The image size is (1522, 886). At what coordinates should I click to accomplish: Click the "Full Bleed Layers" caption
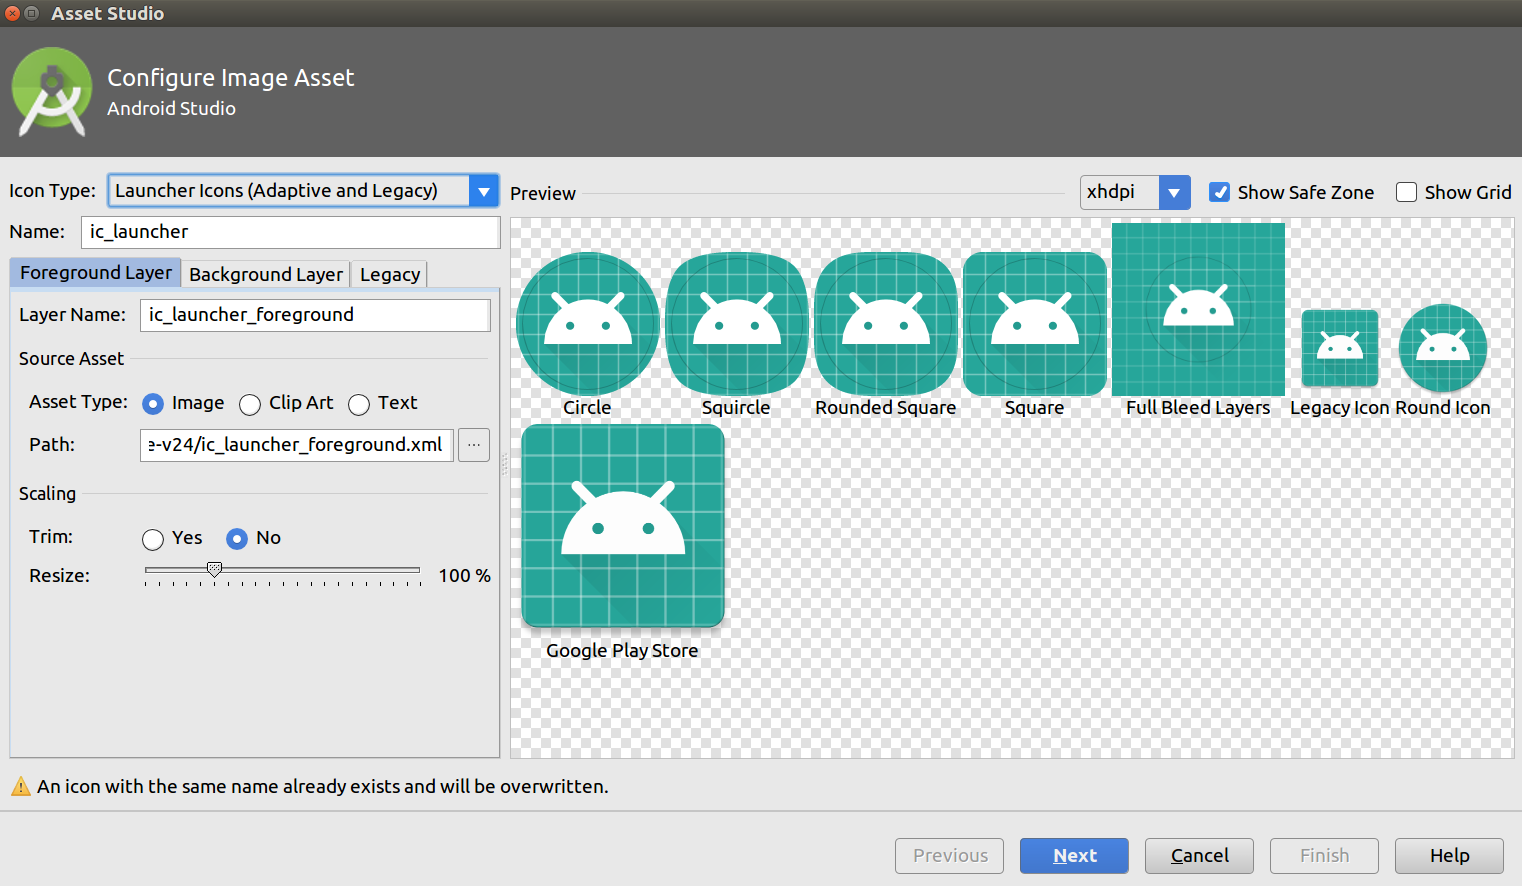pyautogui.click(x=1198, y=408)
